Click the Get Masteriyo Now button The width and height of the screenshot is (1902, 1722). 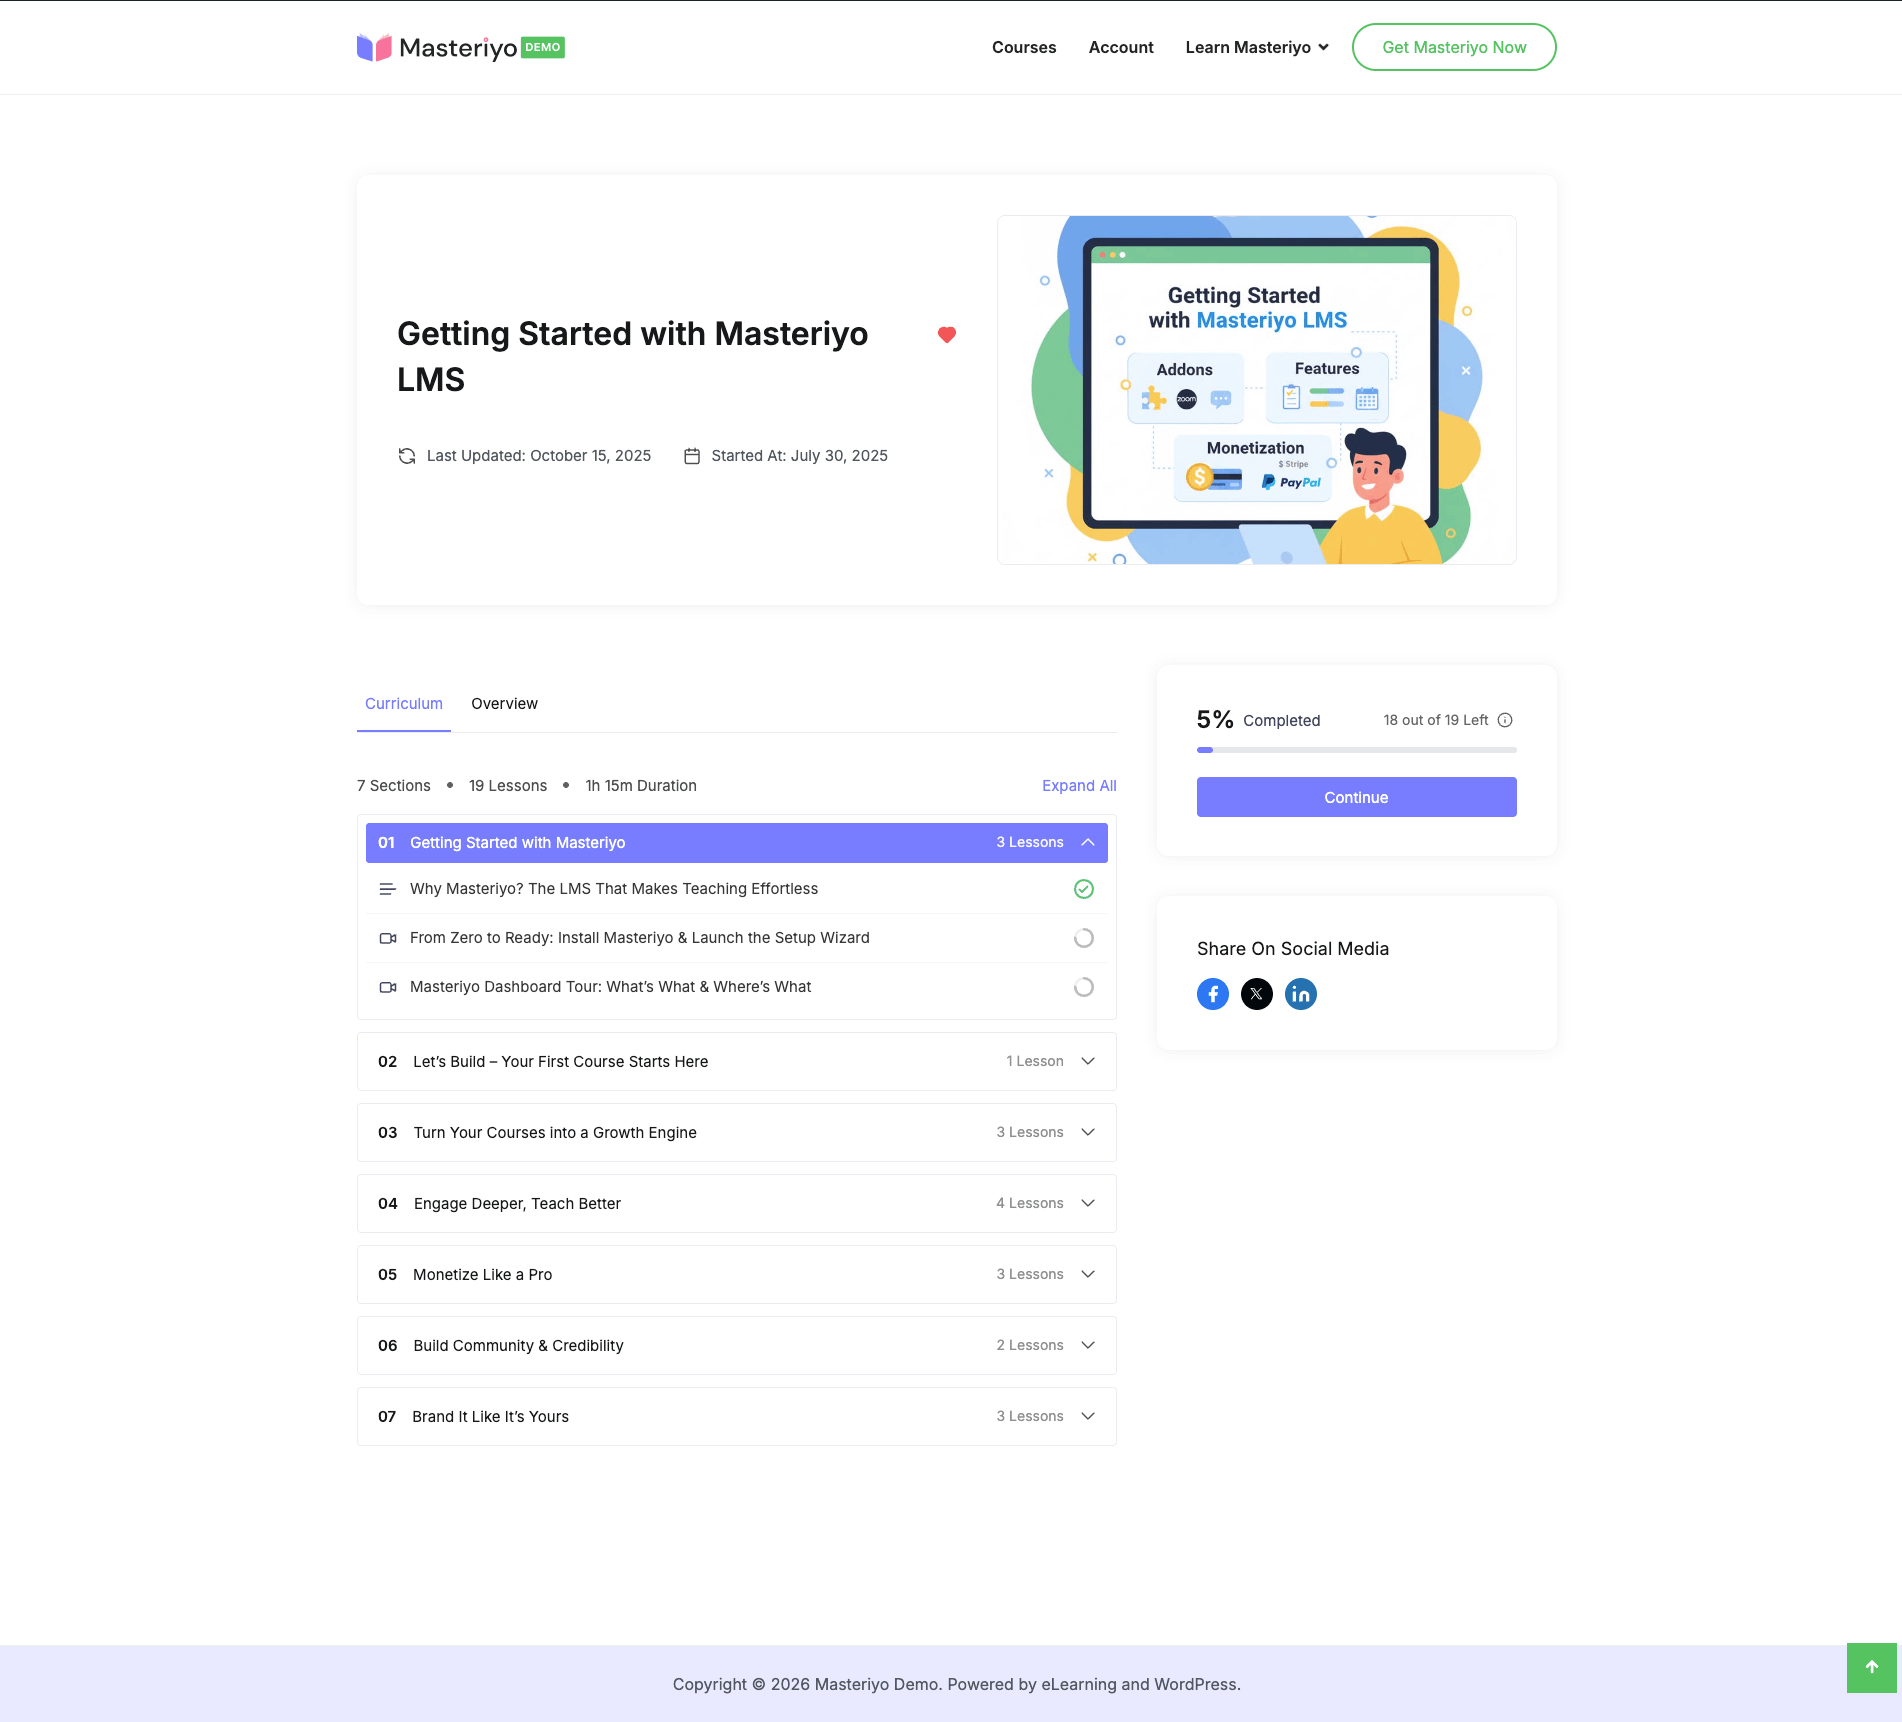(1454, 47)
